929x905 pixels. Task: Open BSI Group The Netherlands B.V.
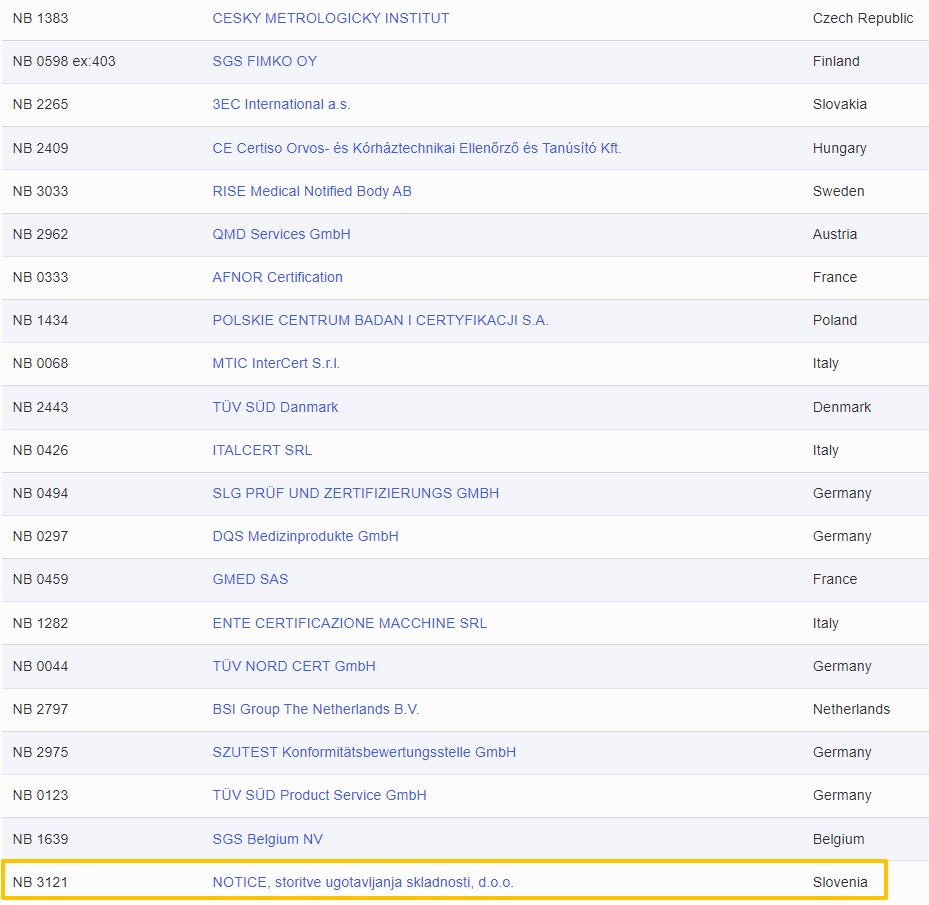coord(315,709)
